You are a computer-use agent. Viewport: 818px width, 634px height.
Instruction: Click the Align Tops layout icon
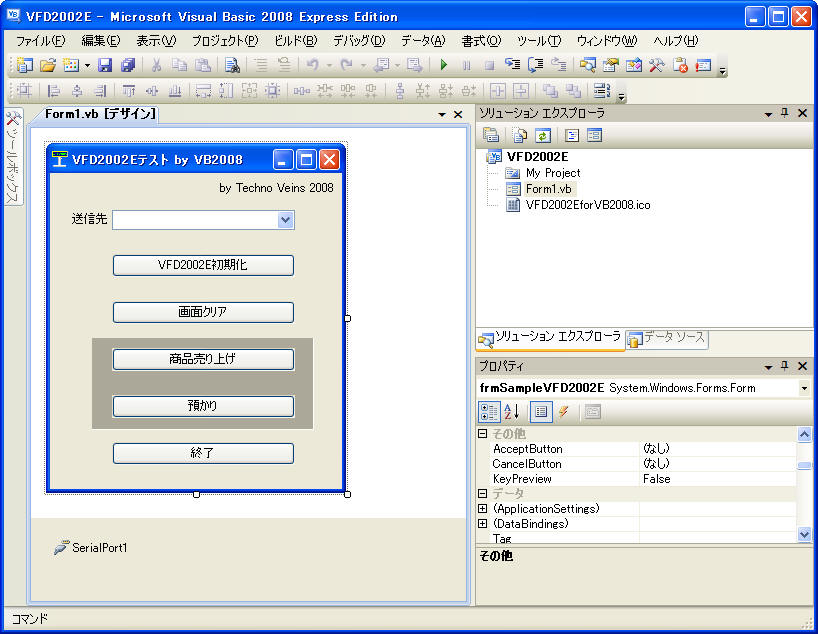(x=128, y=91)
